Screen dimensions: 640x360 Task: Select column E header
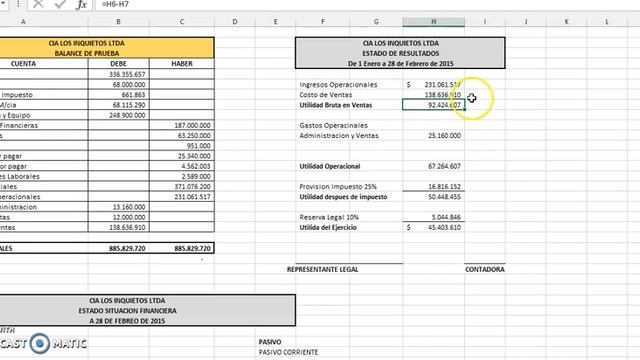coord(276,22)
